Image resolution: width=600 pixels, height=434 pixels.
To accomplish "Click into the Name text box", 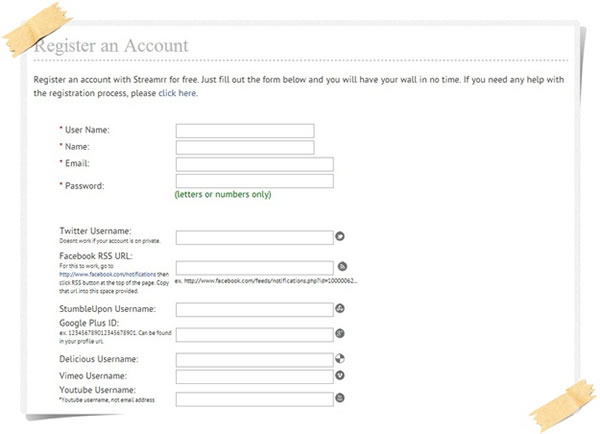I will point(244,147).
